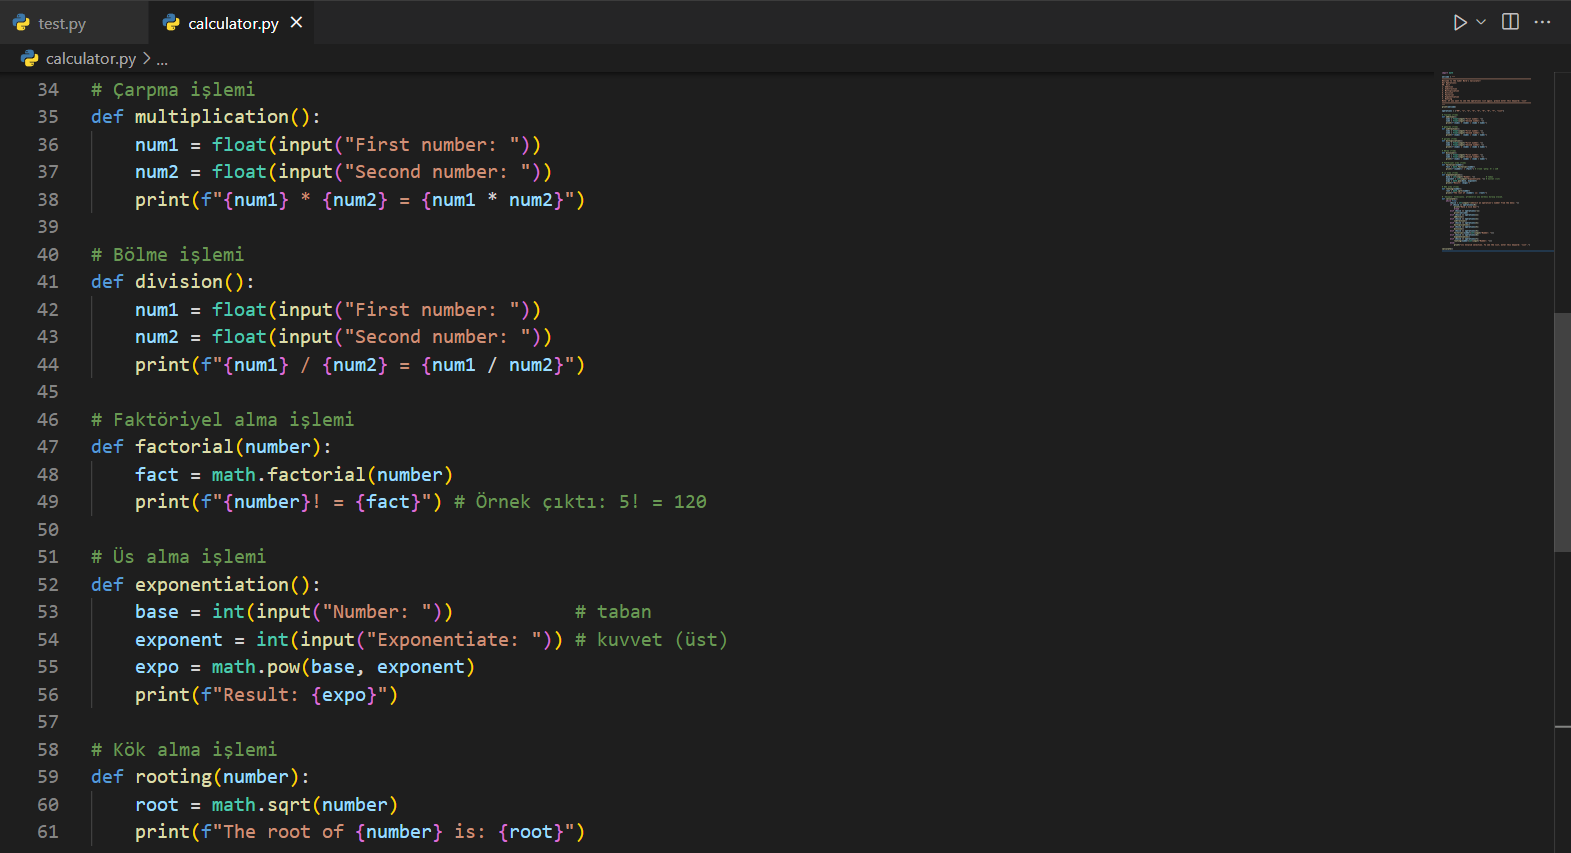
Task: Split the editor to the right
Action: [x=1510, y=22]
